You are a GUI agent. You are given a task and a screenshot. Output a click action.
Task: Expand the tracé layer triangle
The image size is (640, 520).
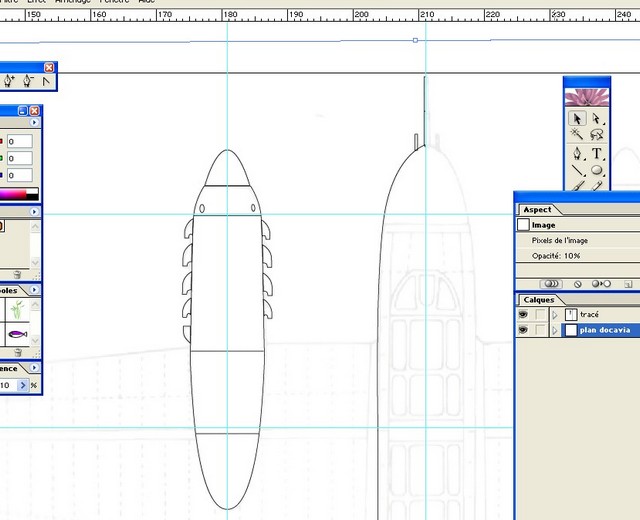click(x=555, y=315)
